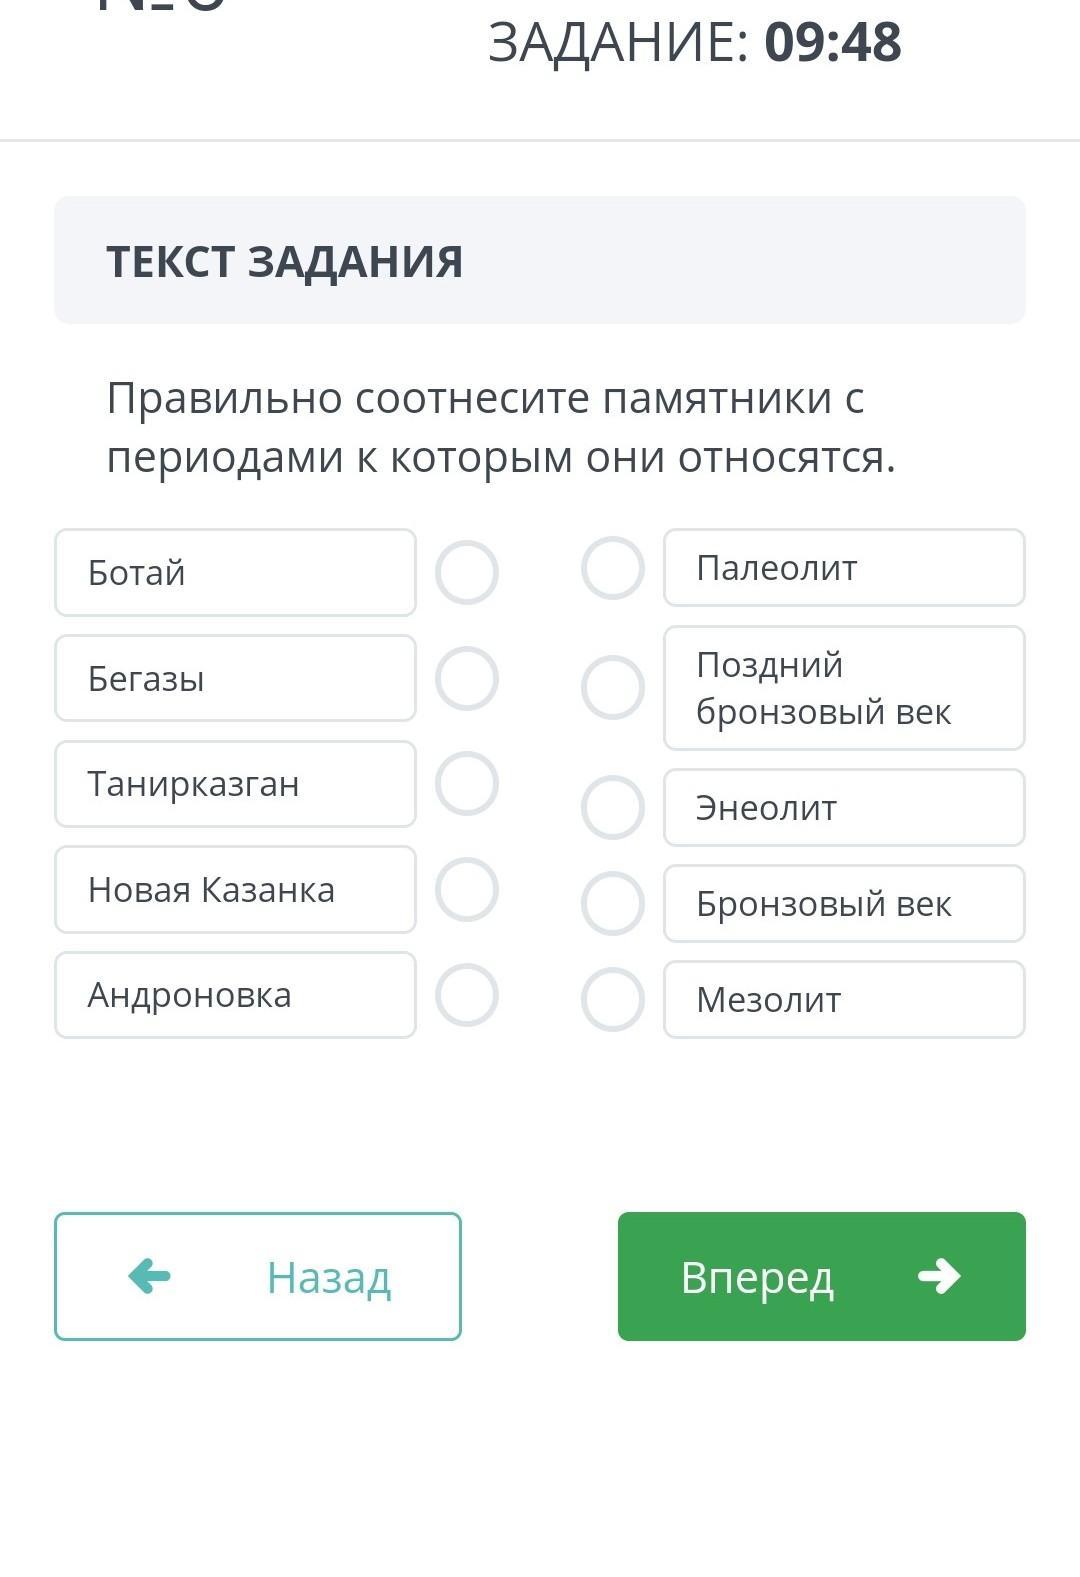The image size is (1080, 1577).
Task: Click the Бегазы answer box
Action: [235, 679]
